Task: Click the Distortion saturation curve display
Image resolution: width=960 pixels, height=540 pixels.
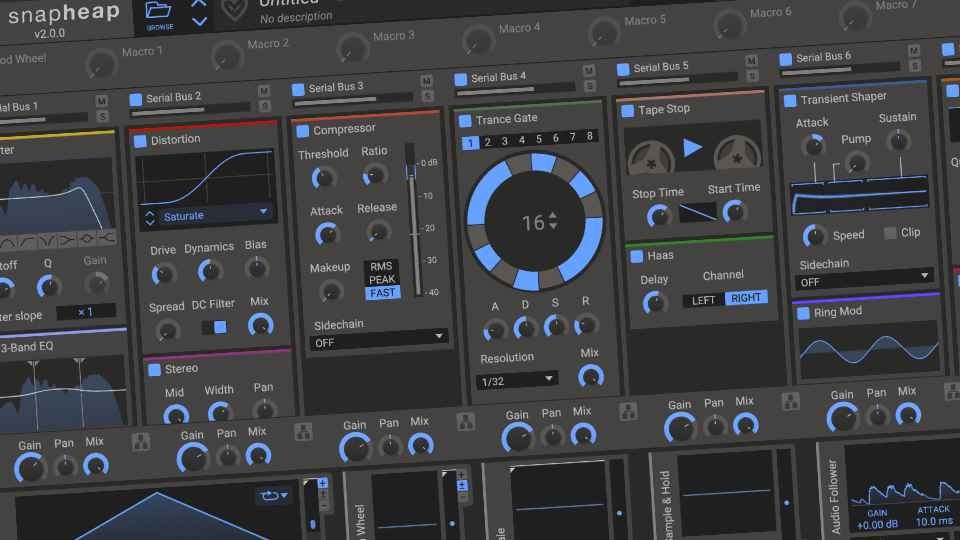Action: tap(205, 178)
